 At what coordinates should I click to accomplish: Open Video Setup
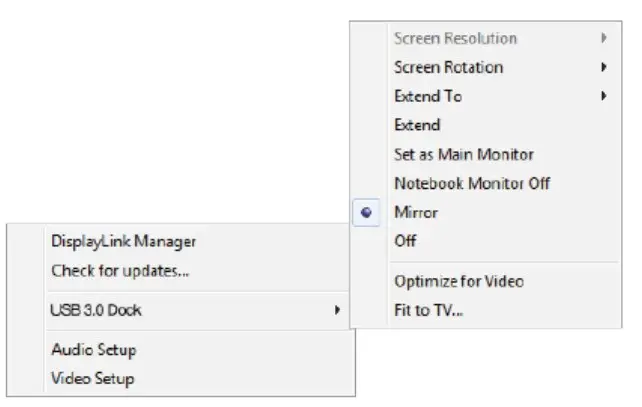click(92, 379)
